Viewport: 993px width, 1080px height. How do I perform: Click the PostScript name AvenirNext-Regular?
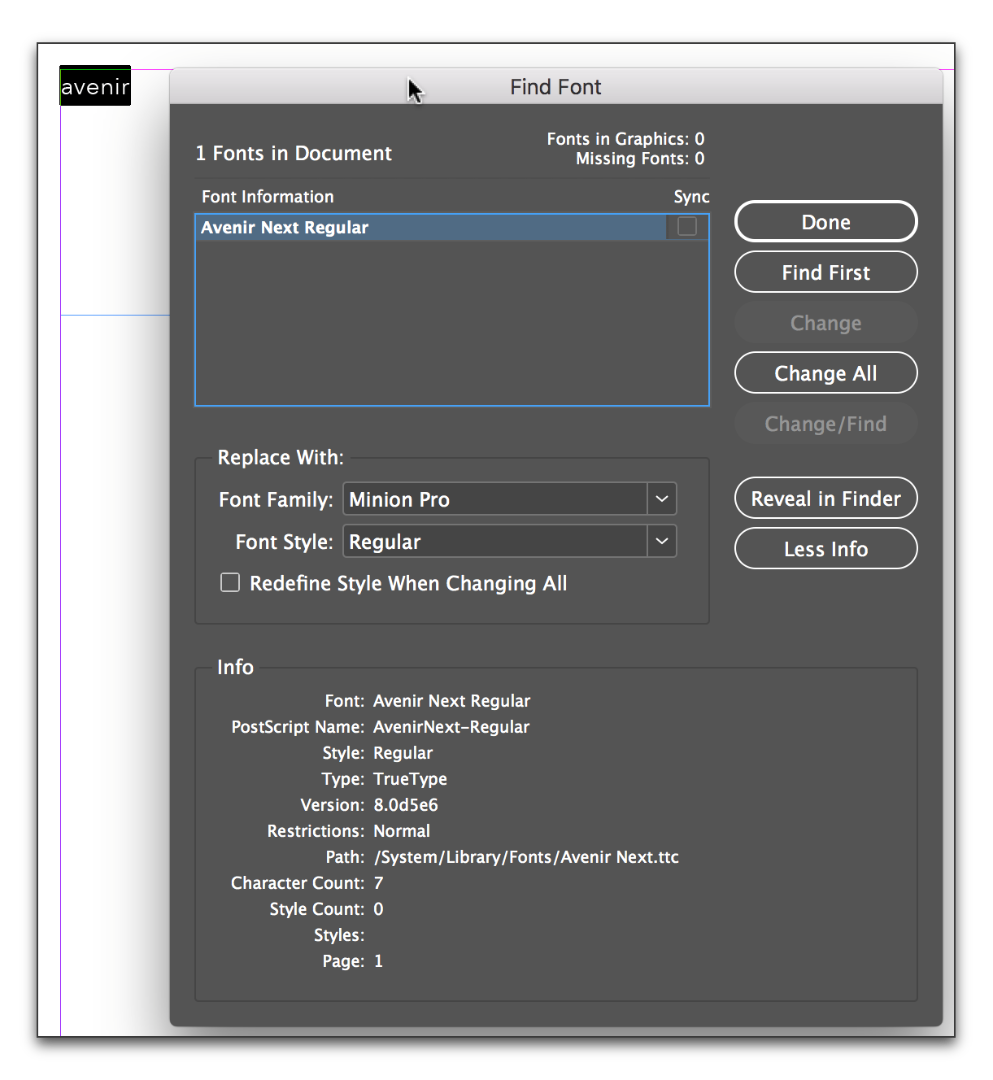[x=451, y=727]
